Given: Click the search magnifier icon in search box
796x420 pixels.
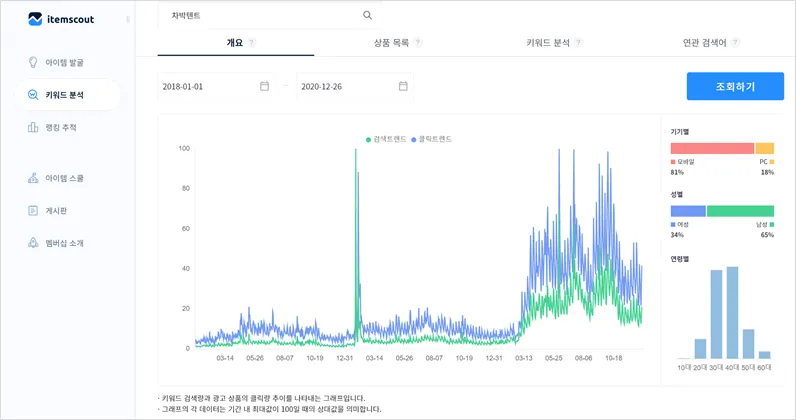Looking at the screenshot, I should [368, 15].
